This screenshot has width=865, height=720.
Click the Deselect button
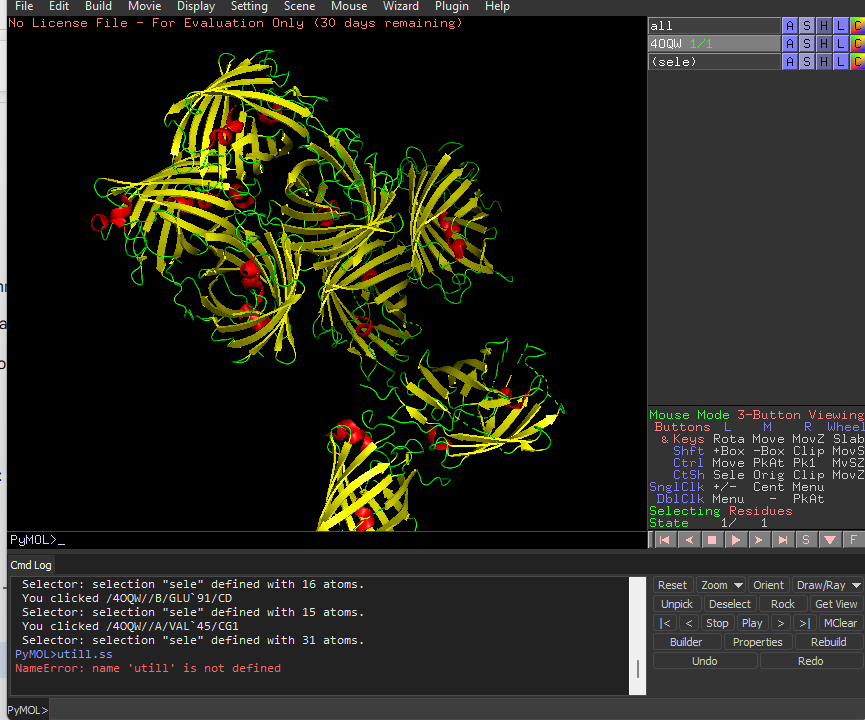click(729, 604)
